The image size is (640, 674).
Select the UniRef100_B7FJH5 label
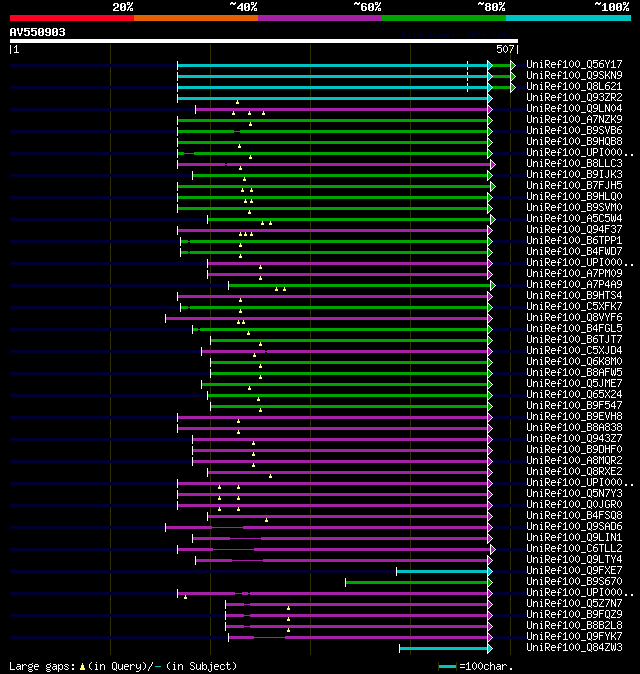point(574,185)
